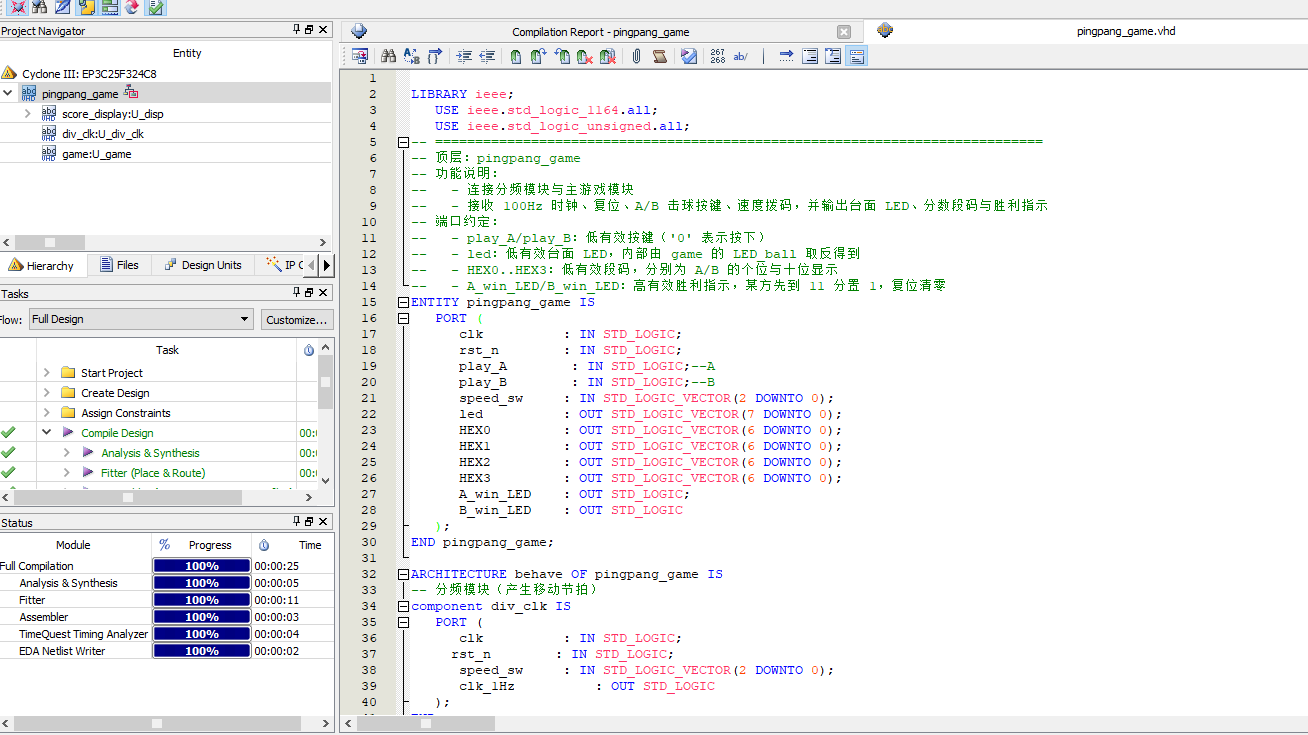This screenshot has width=1308, height=735.
Task: Float the Tasks panel window
Action: pyautogui.click(x=309, y=293)
